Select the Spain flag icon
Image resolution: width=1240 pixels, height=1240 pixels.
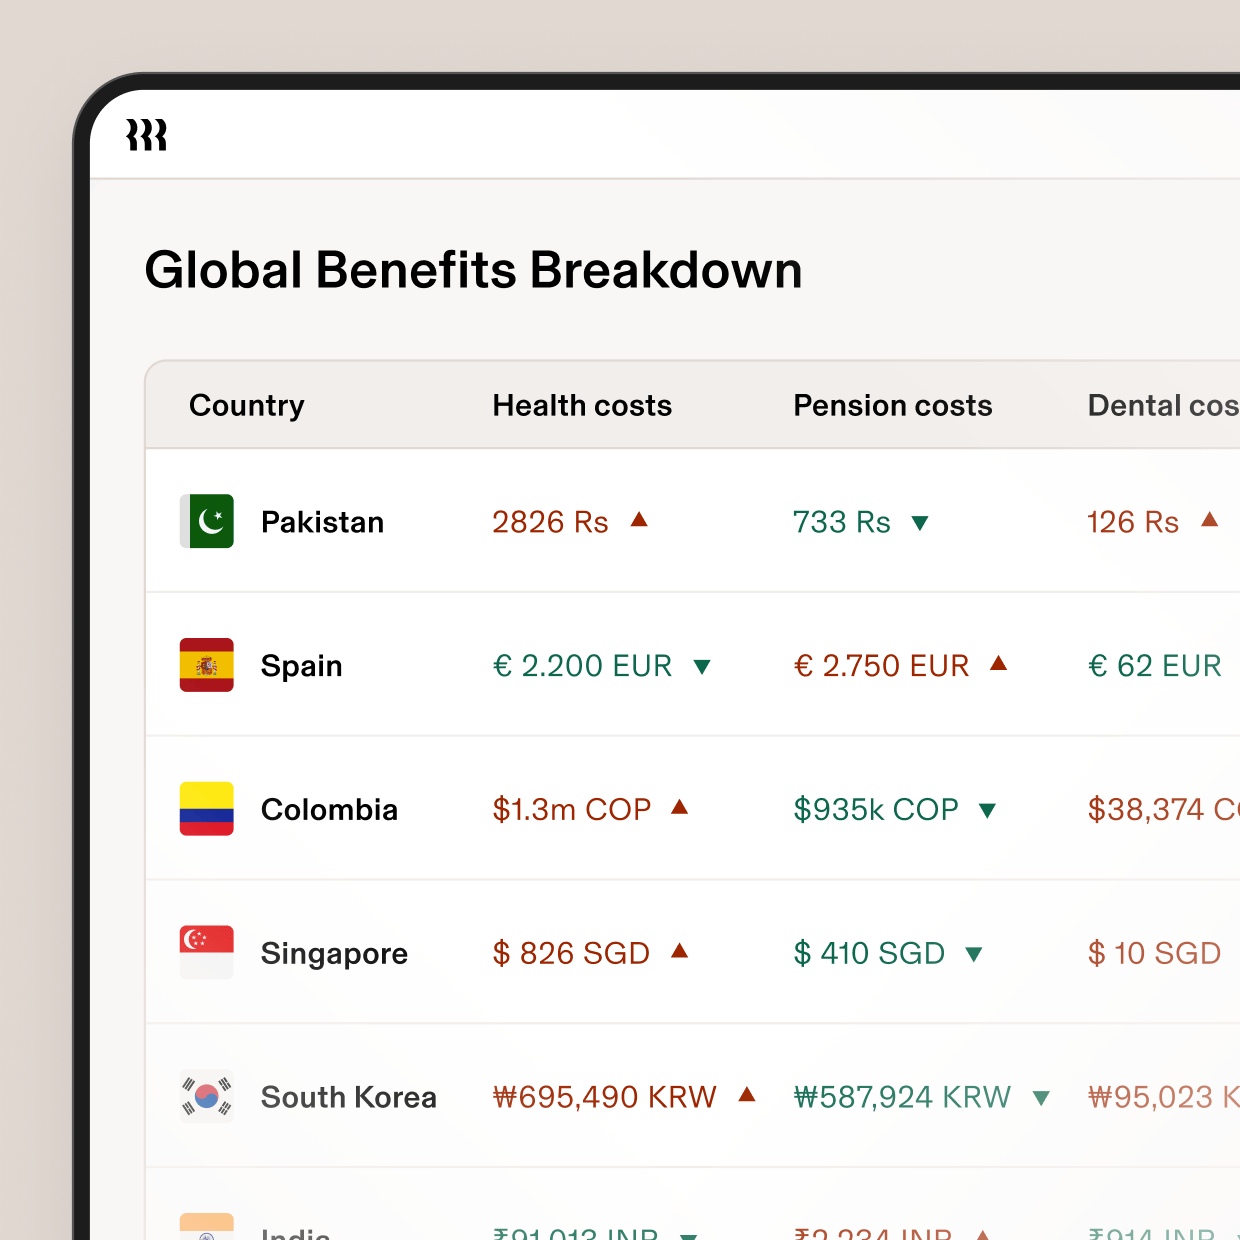[x=206, y=665]
